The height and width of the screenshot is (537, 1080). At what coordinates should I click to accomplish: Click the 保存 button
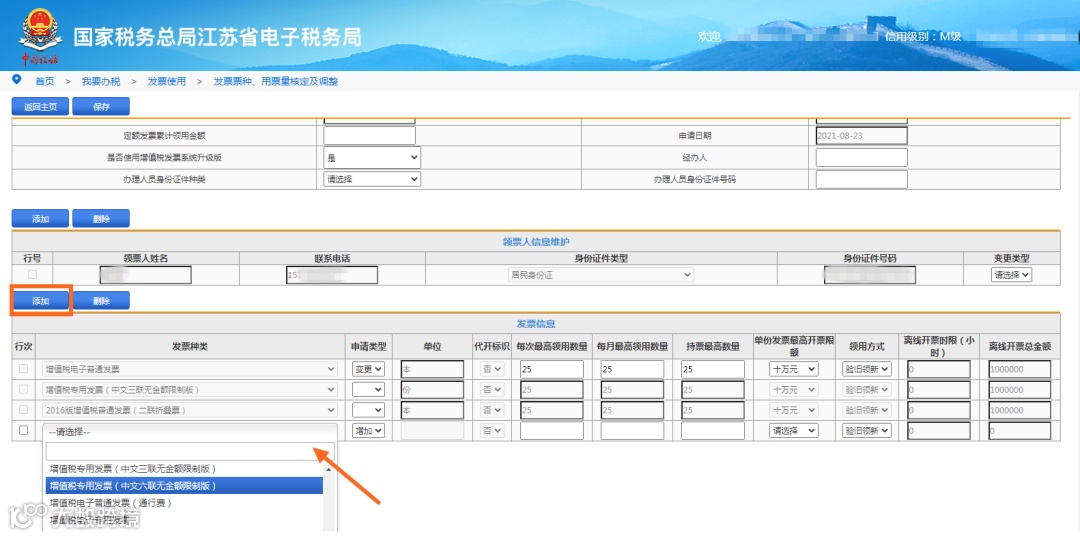pyautogui.click(x=101, y=107)
